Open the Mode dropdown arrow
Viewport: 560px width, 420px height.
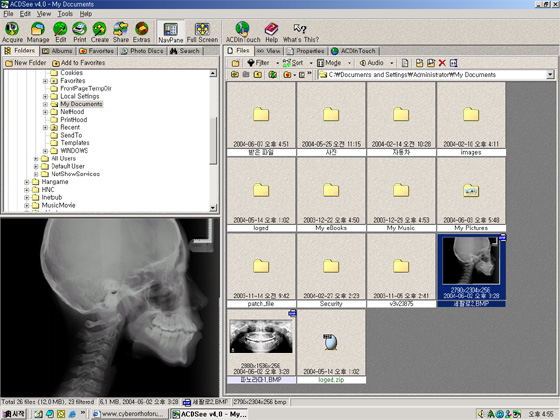349,63
